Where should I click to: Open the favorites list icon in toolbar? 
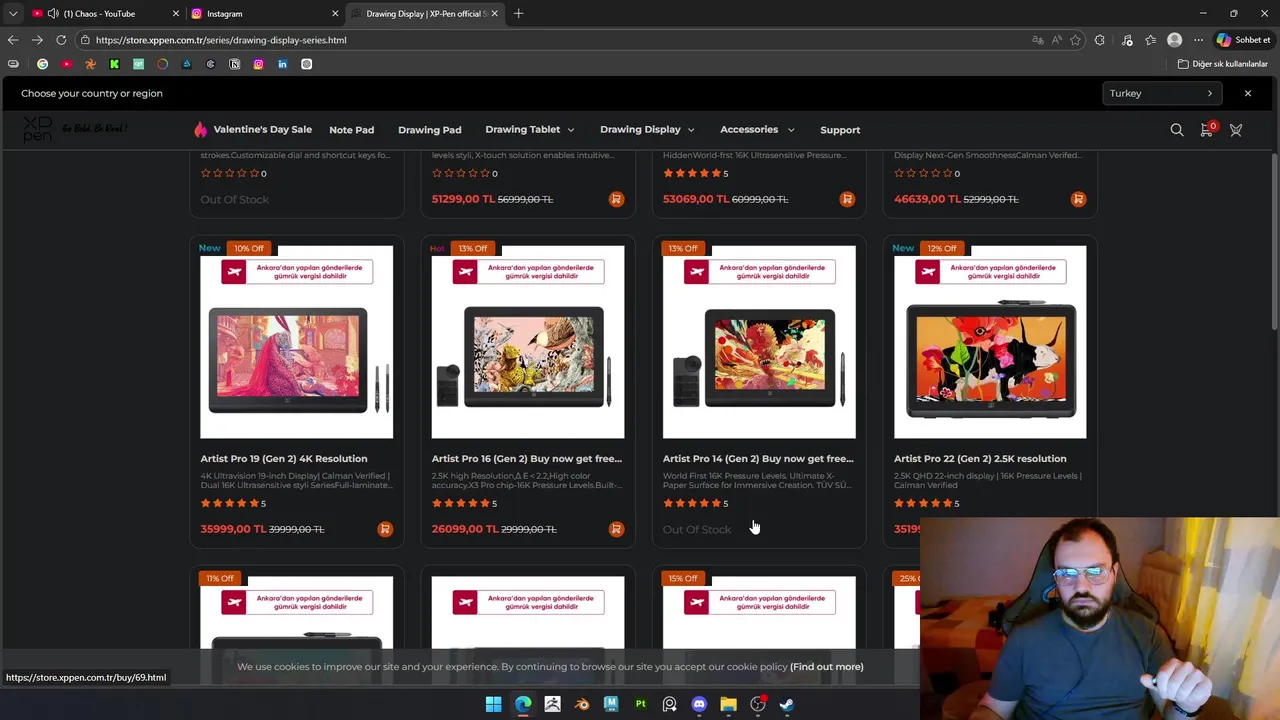click(x=1151, y=40)
